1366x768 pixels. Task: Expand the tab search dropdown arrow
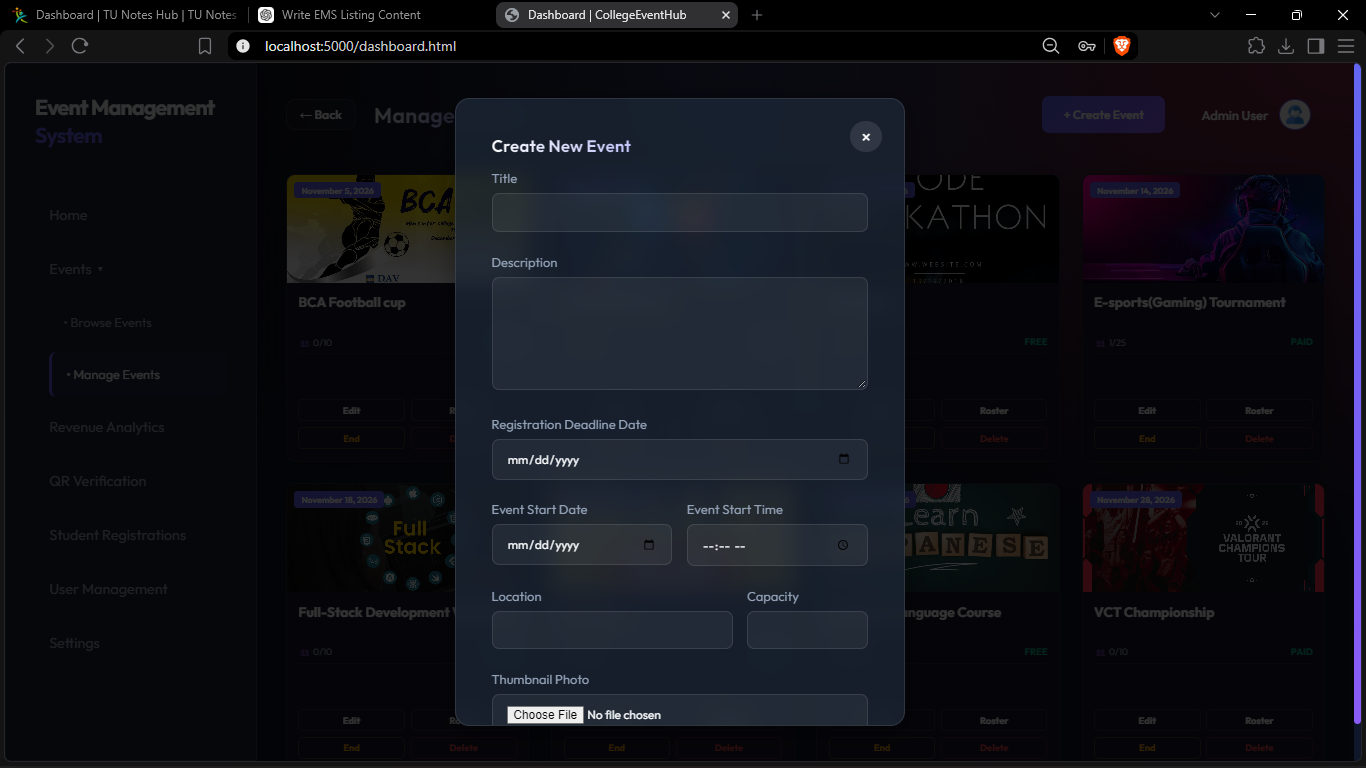tap(1215, 15)
